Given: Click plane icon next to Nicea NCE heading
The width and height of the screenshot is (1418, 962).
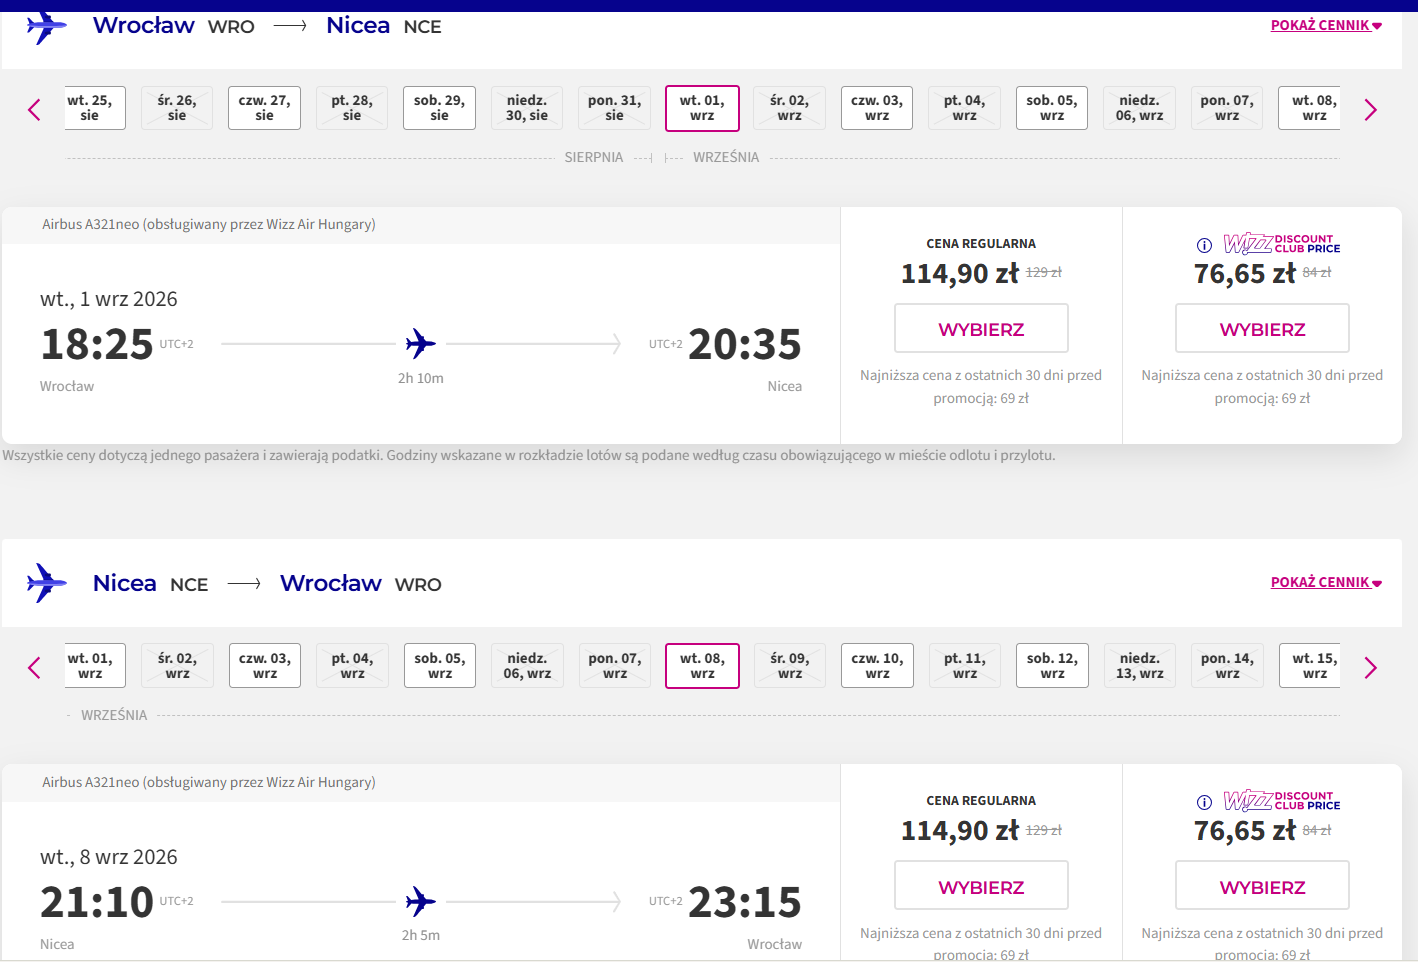Looking at the screenshot, I should (x=46, y=583).
